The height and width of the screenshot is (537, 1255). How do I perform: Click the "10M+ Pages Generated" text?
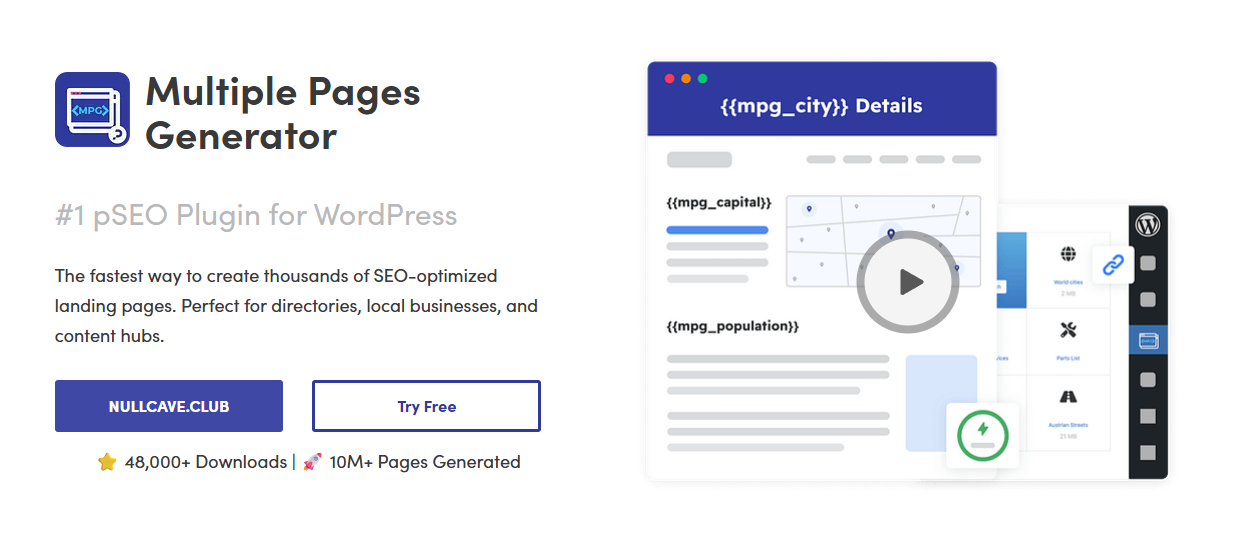pyautogui.click(x=425, y=462)
